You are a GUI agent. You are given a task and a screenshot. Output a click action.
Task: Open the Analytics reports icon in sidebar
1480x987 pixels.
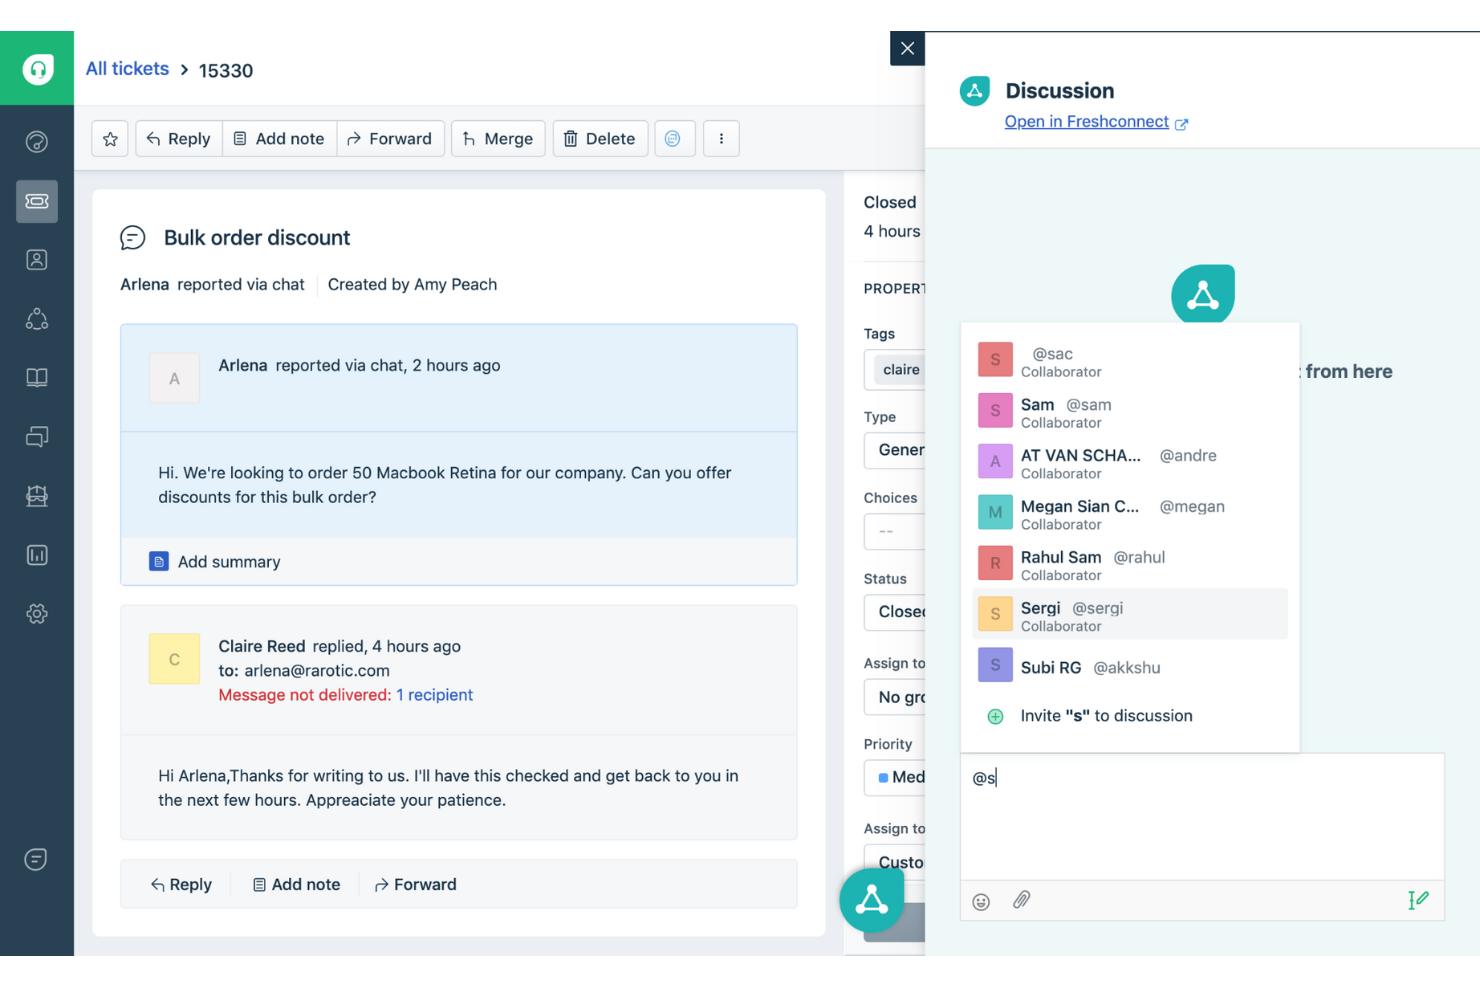click(37, 555)
